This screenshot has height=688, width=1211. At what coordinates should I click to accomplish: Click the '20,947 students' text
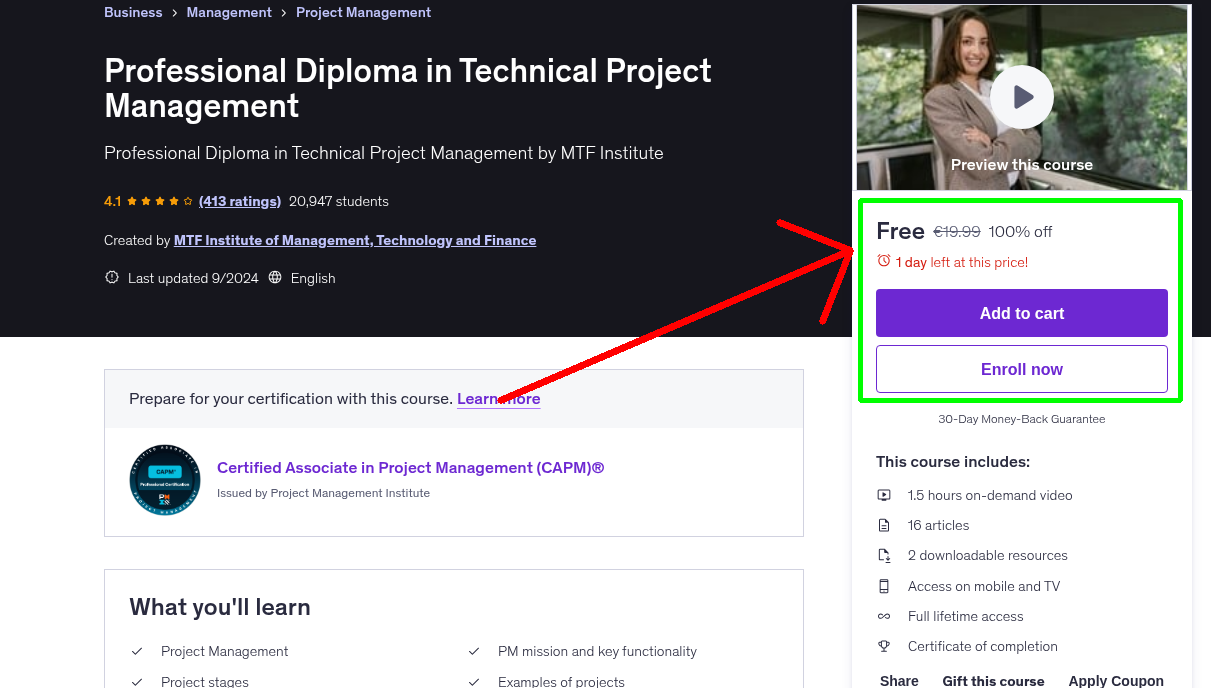[x=339, y=201]
